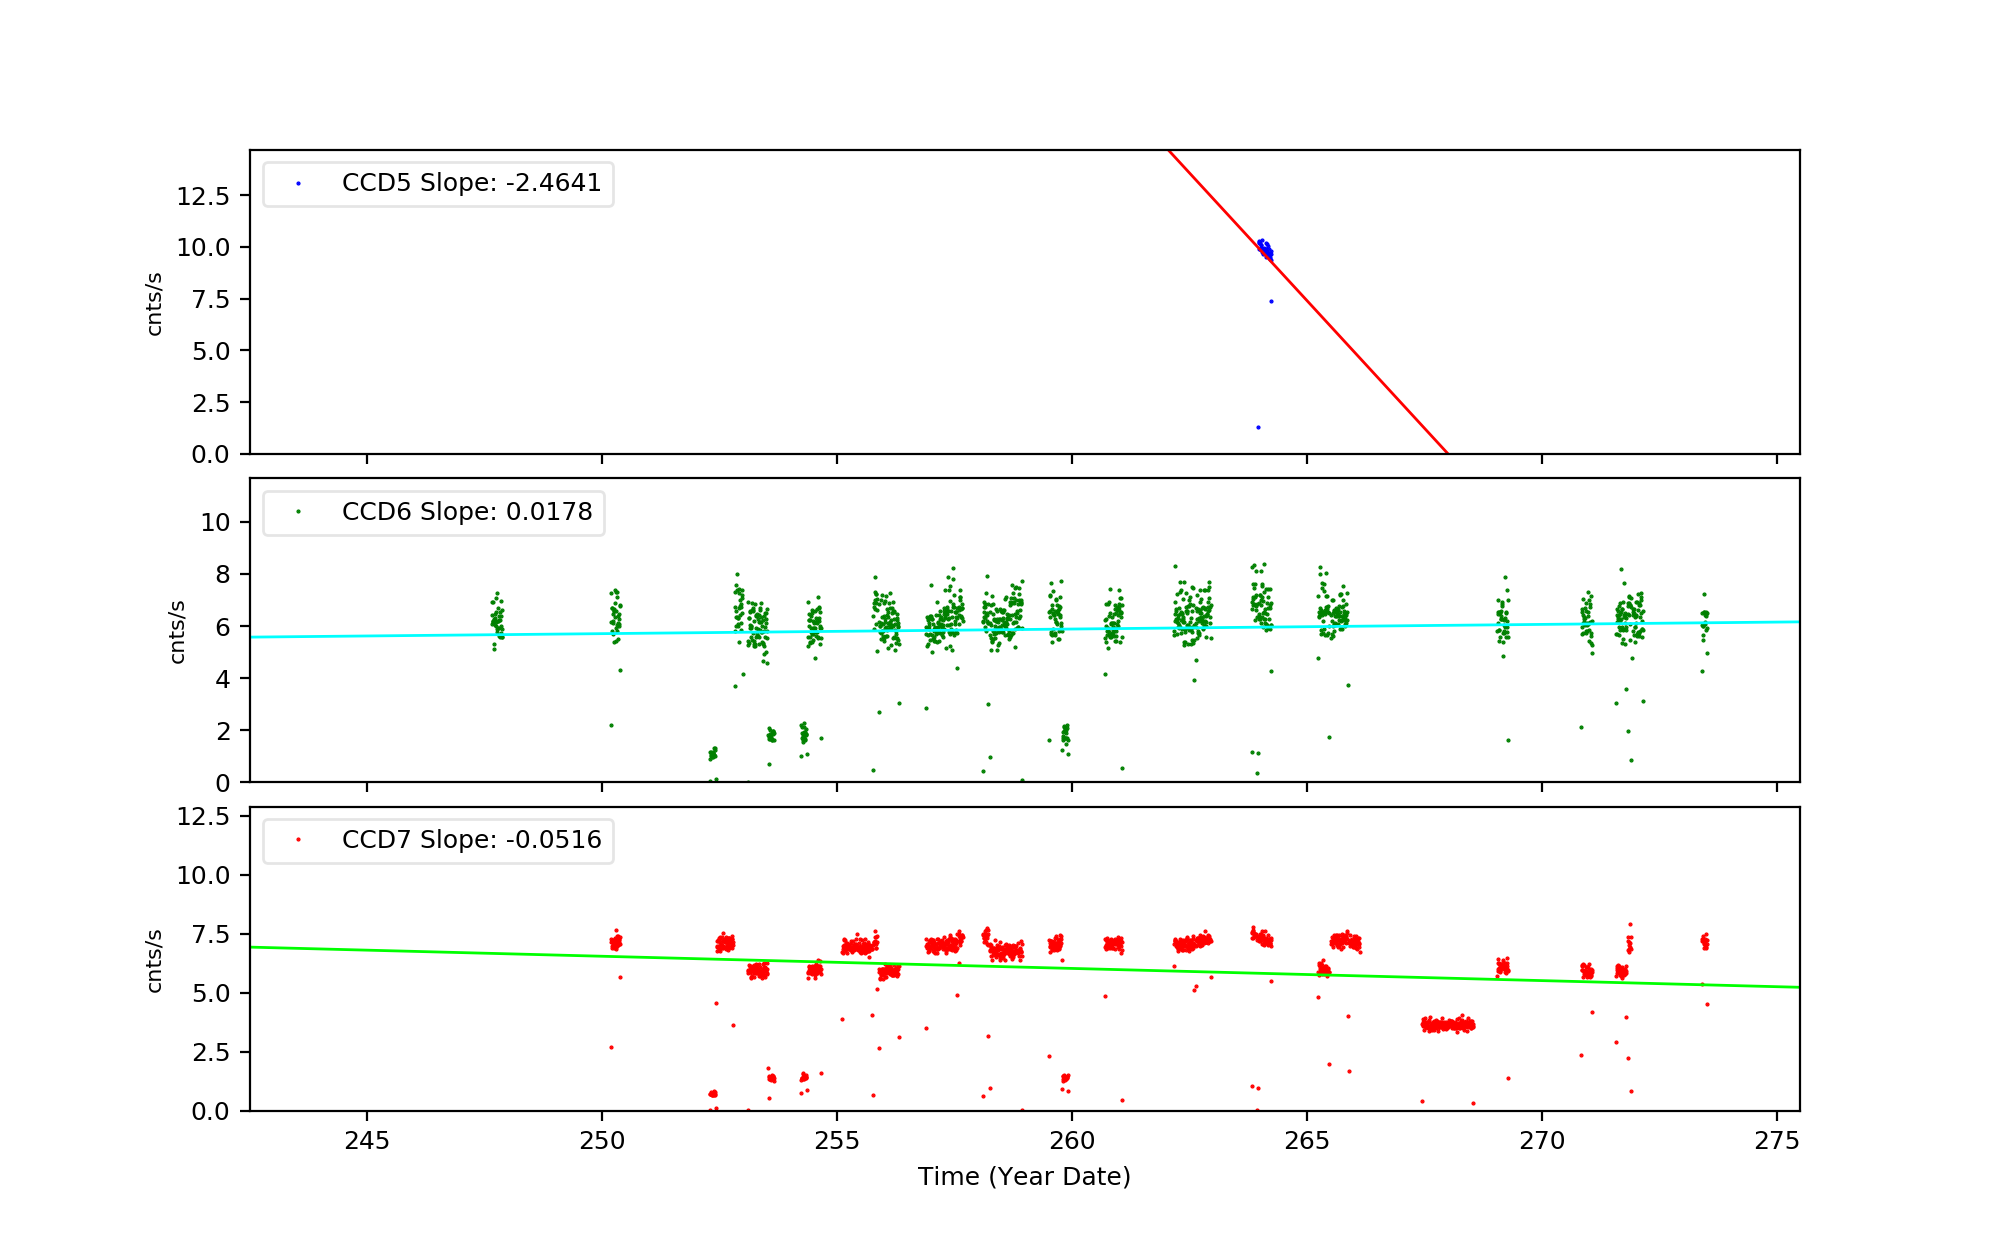
Task: Click the CCD5 Slope legend entry
Action: point(470,184)
